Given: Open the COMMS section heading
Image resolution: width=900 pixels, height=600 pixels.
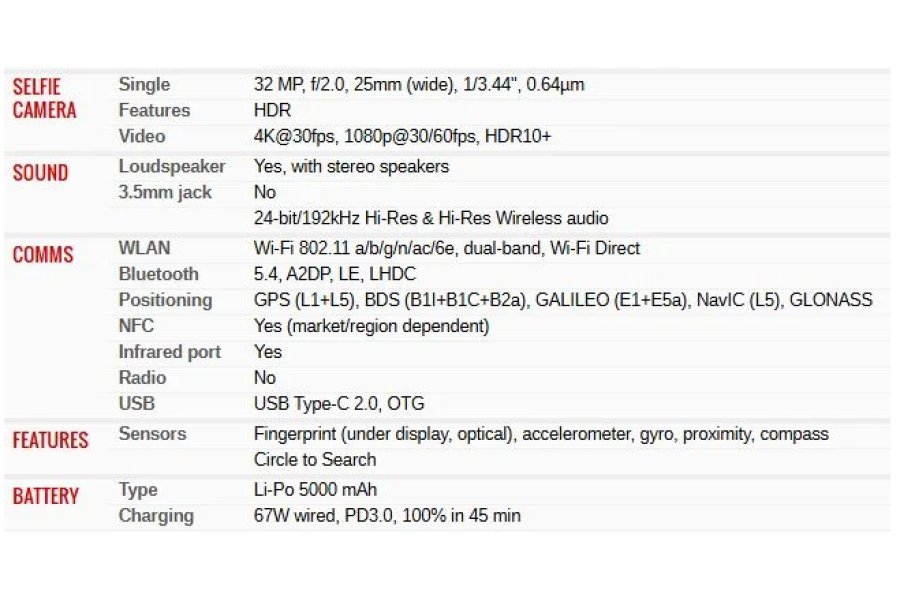Looking at the screenshot, I should tap(43, 254).
